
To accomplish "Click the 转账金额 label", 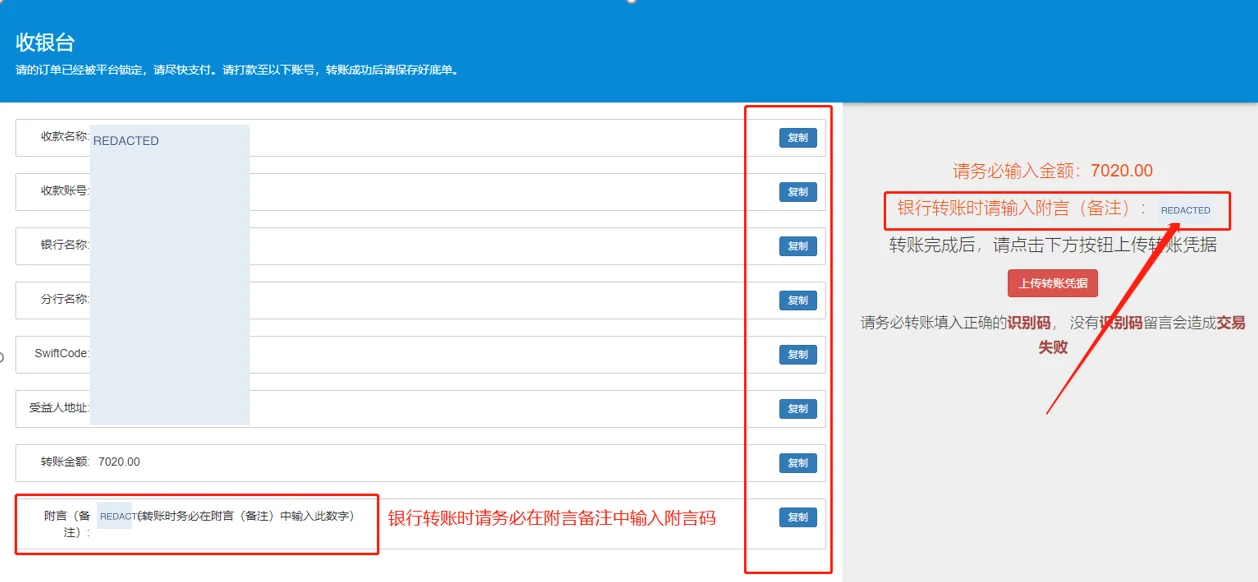I will [65, 461].
